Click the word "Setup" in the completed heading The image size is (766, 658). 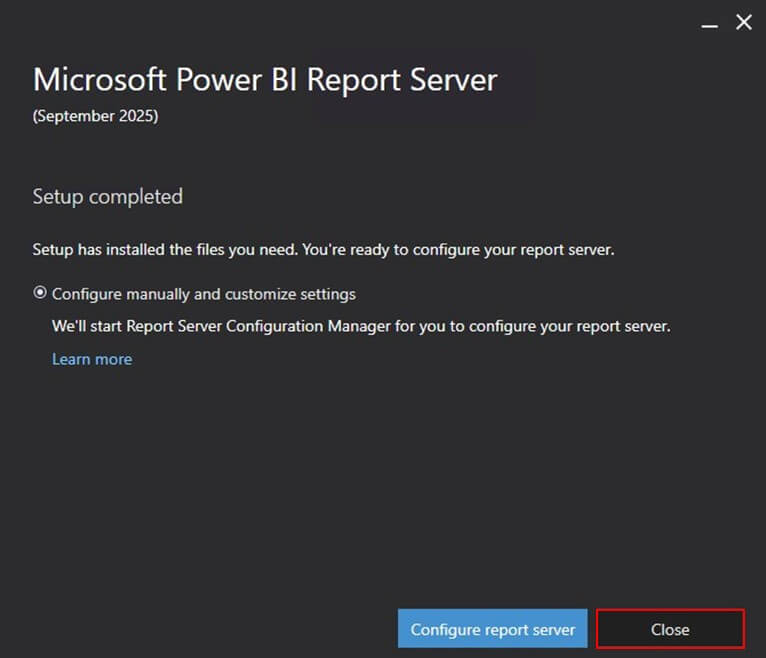(x=57, y=196)
